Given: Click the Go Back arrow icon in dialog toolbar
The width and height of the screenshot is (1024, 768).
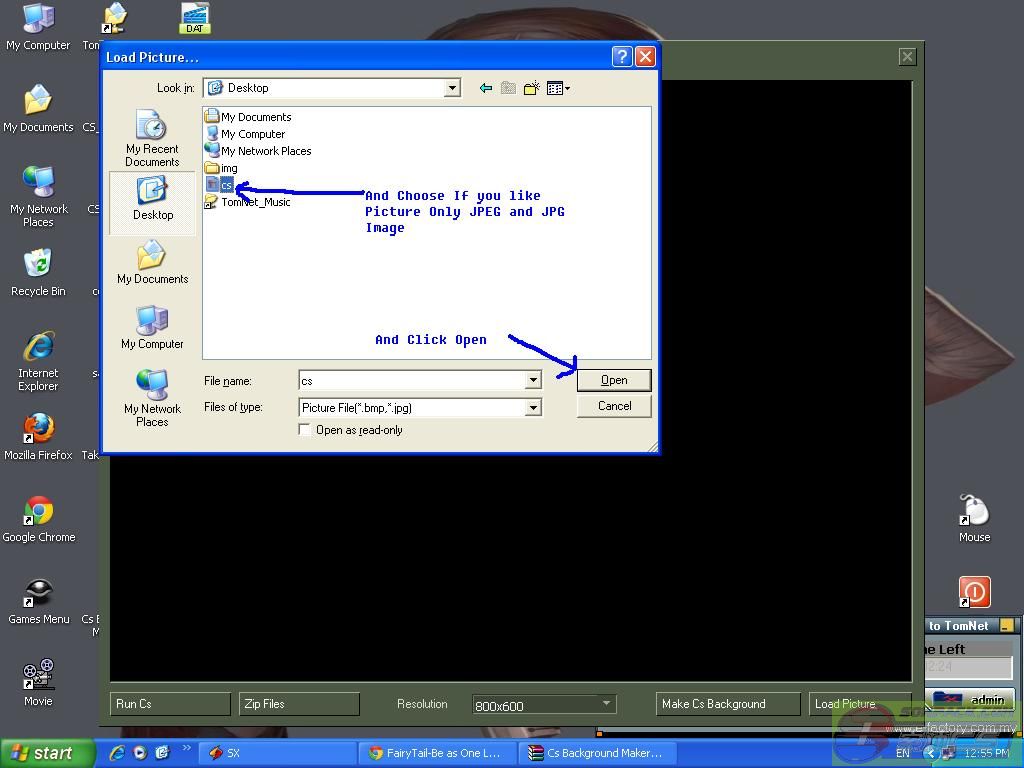Looking at the screenshot, I should (486, 88).
